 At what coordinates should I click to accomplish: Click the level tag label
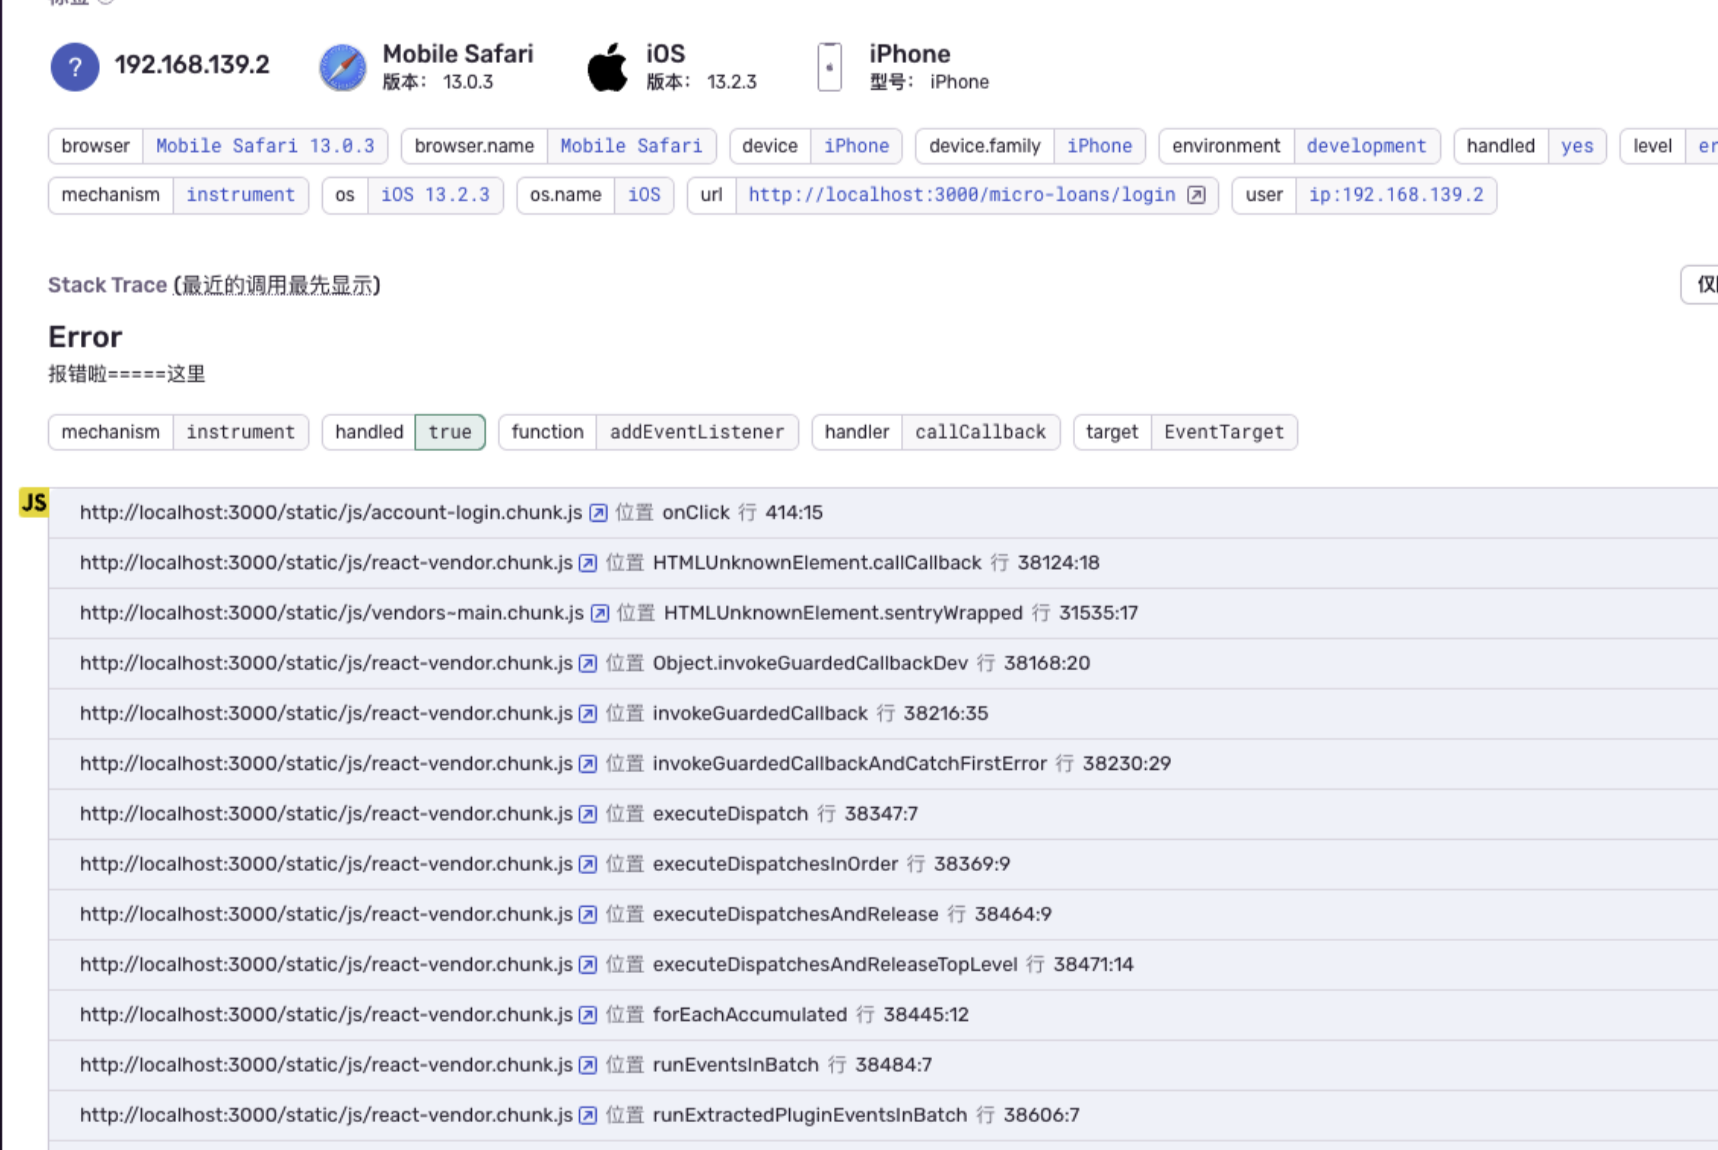pyautogui.click(x=1652, y=146)
